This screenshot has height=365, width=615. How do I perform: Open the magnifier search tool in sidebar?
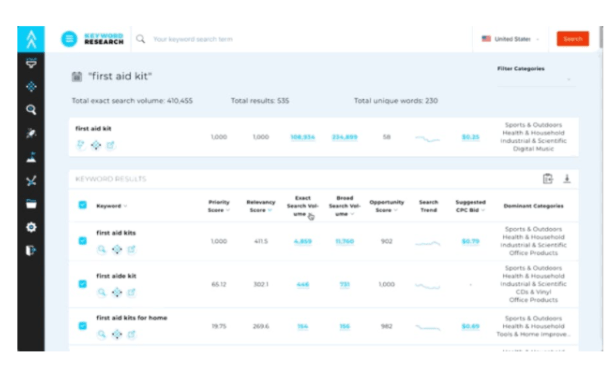pyautogui.click(x=31, y=110)
